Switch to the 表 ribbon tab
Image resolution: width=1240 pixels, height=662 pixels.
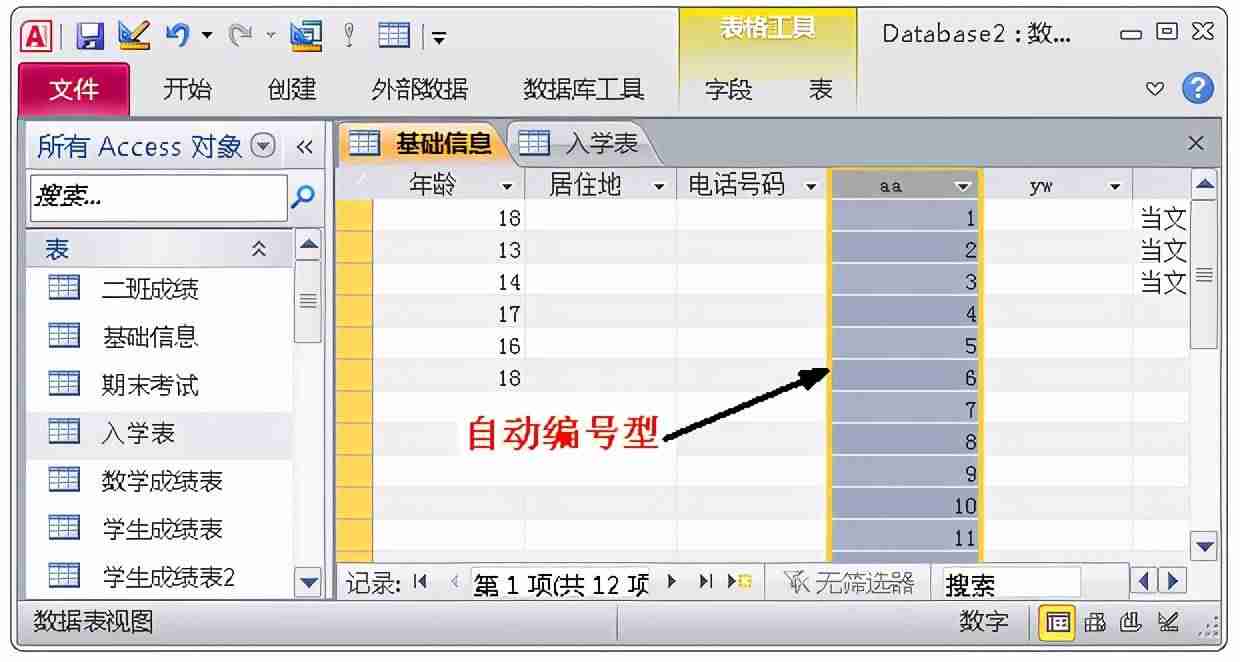[821, 89]
